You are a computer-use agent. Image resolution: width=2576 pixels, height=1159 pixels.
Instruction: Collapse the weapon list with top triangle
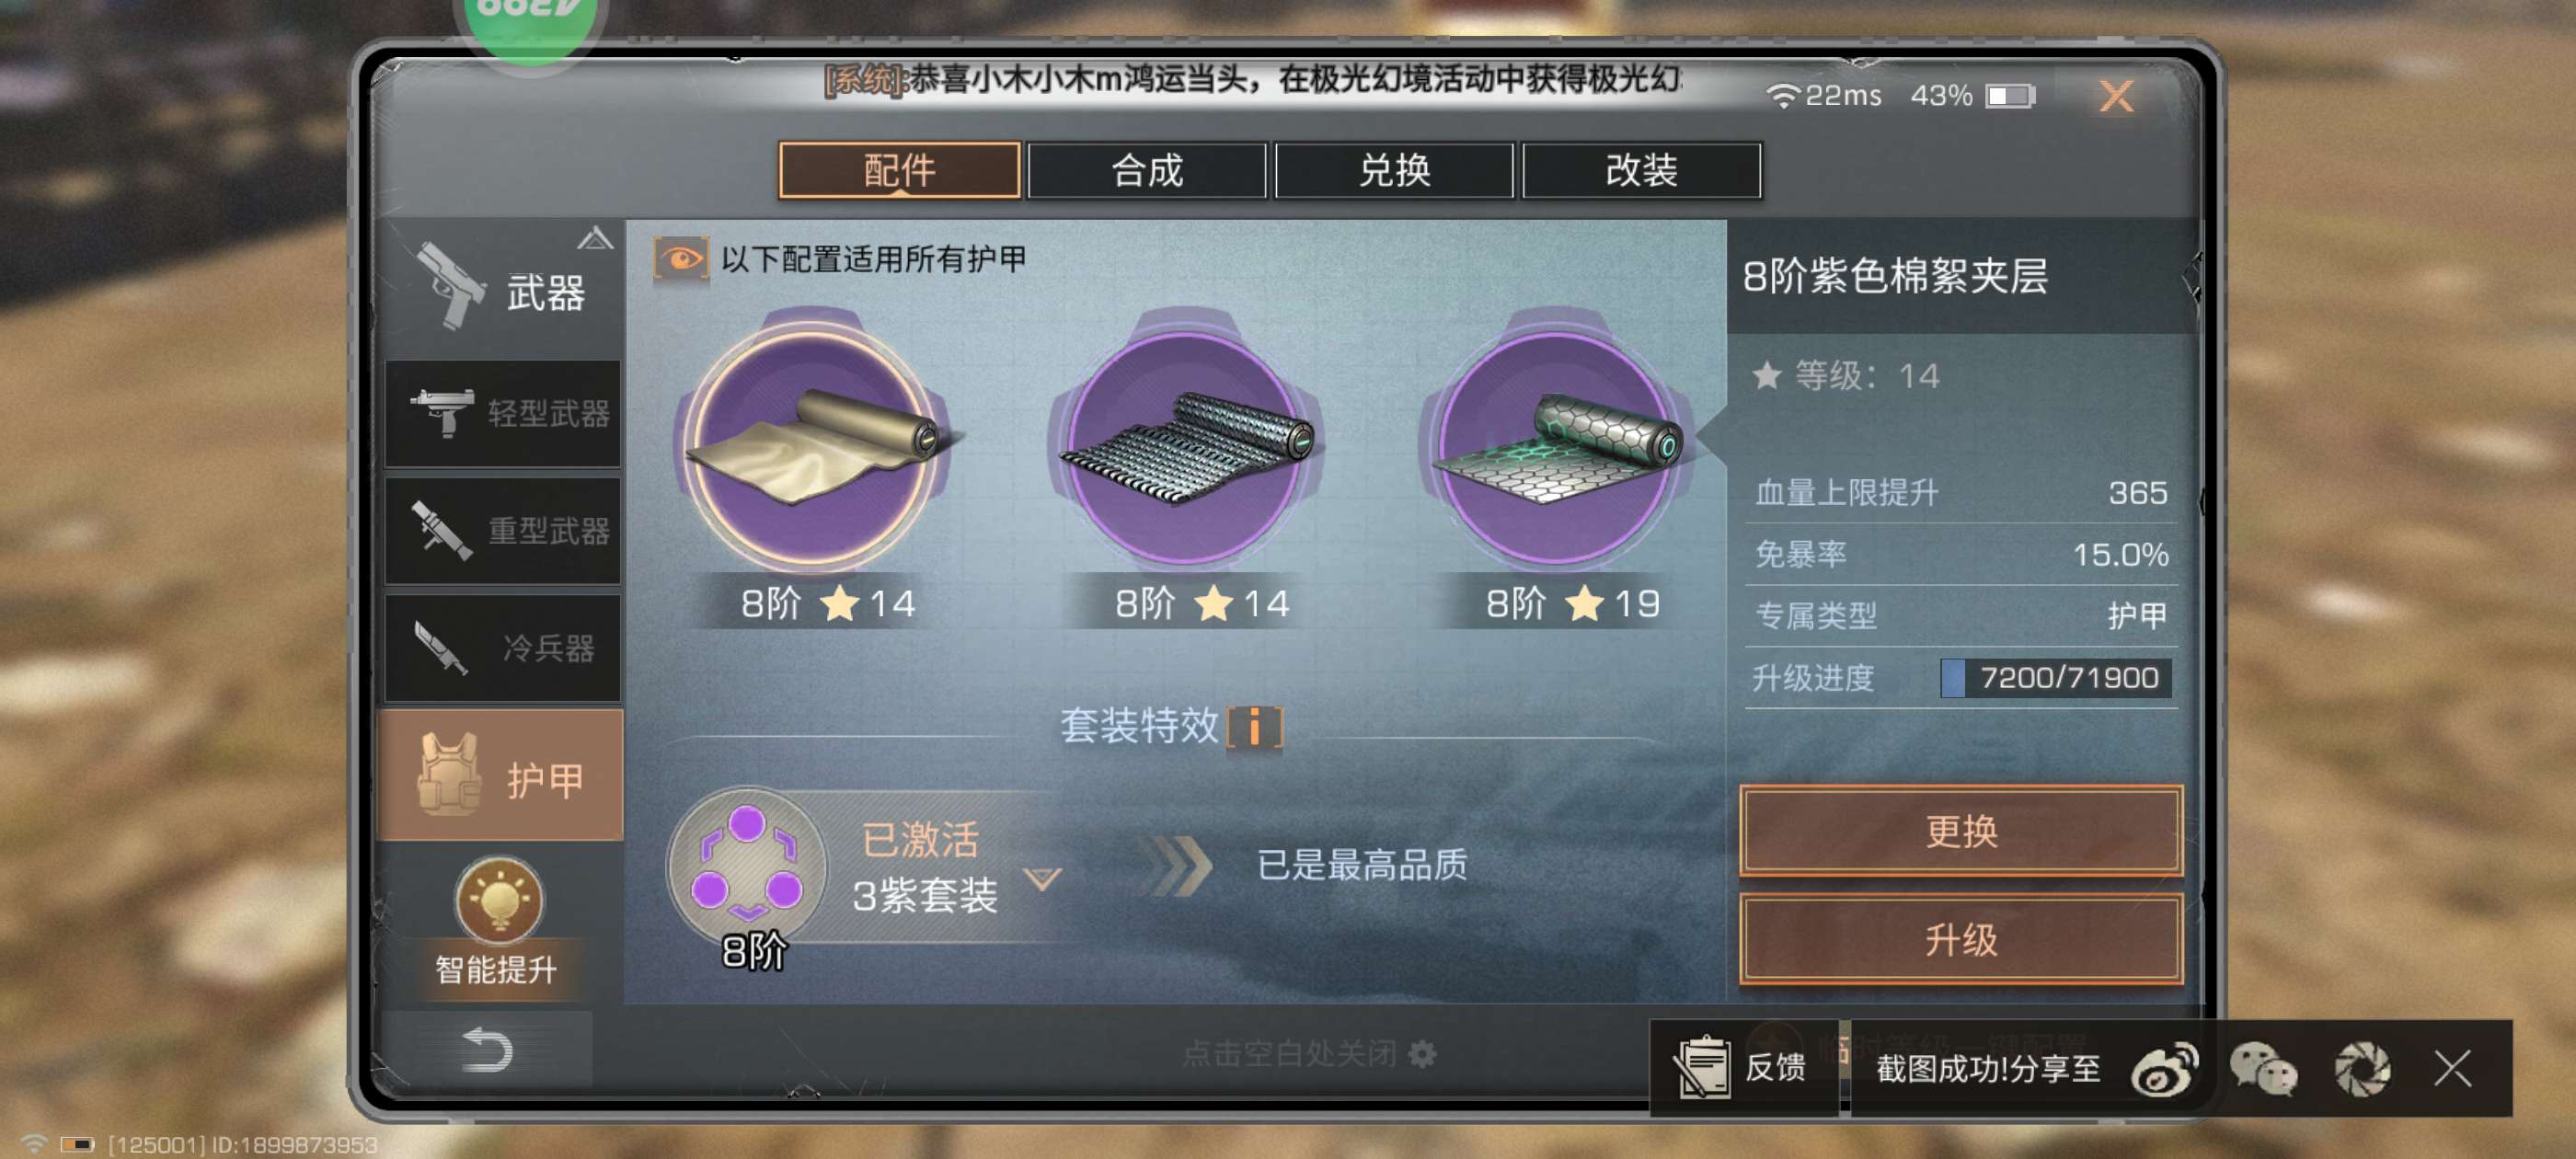594,238
